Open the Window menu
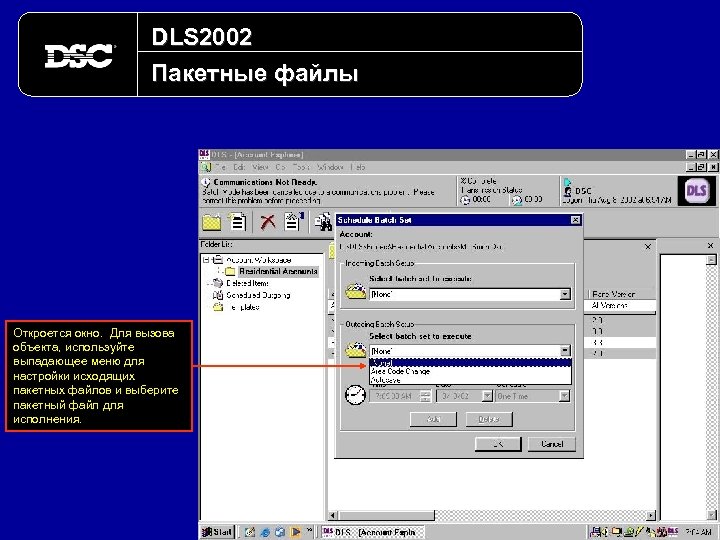 (330, 167)
